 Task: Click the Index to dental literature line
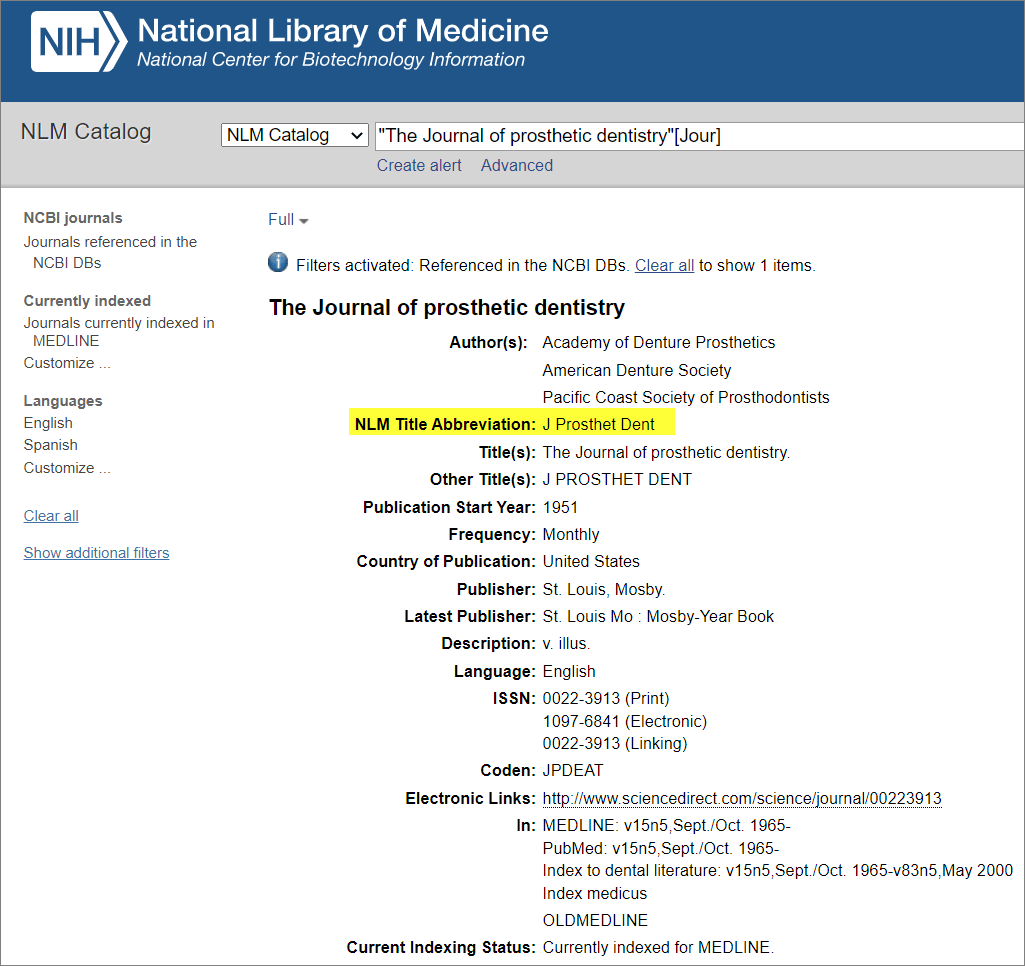pyautogui.click(x=777, y=871)
